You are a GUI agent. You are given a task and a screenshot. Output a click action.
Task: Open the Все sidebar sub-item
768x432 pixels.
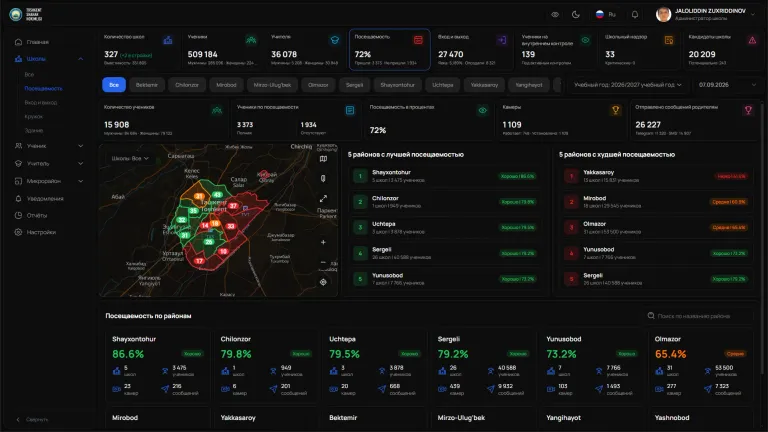pos(29,74)
